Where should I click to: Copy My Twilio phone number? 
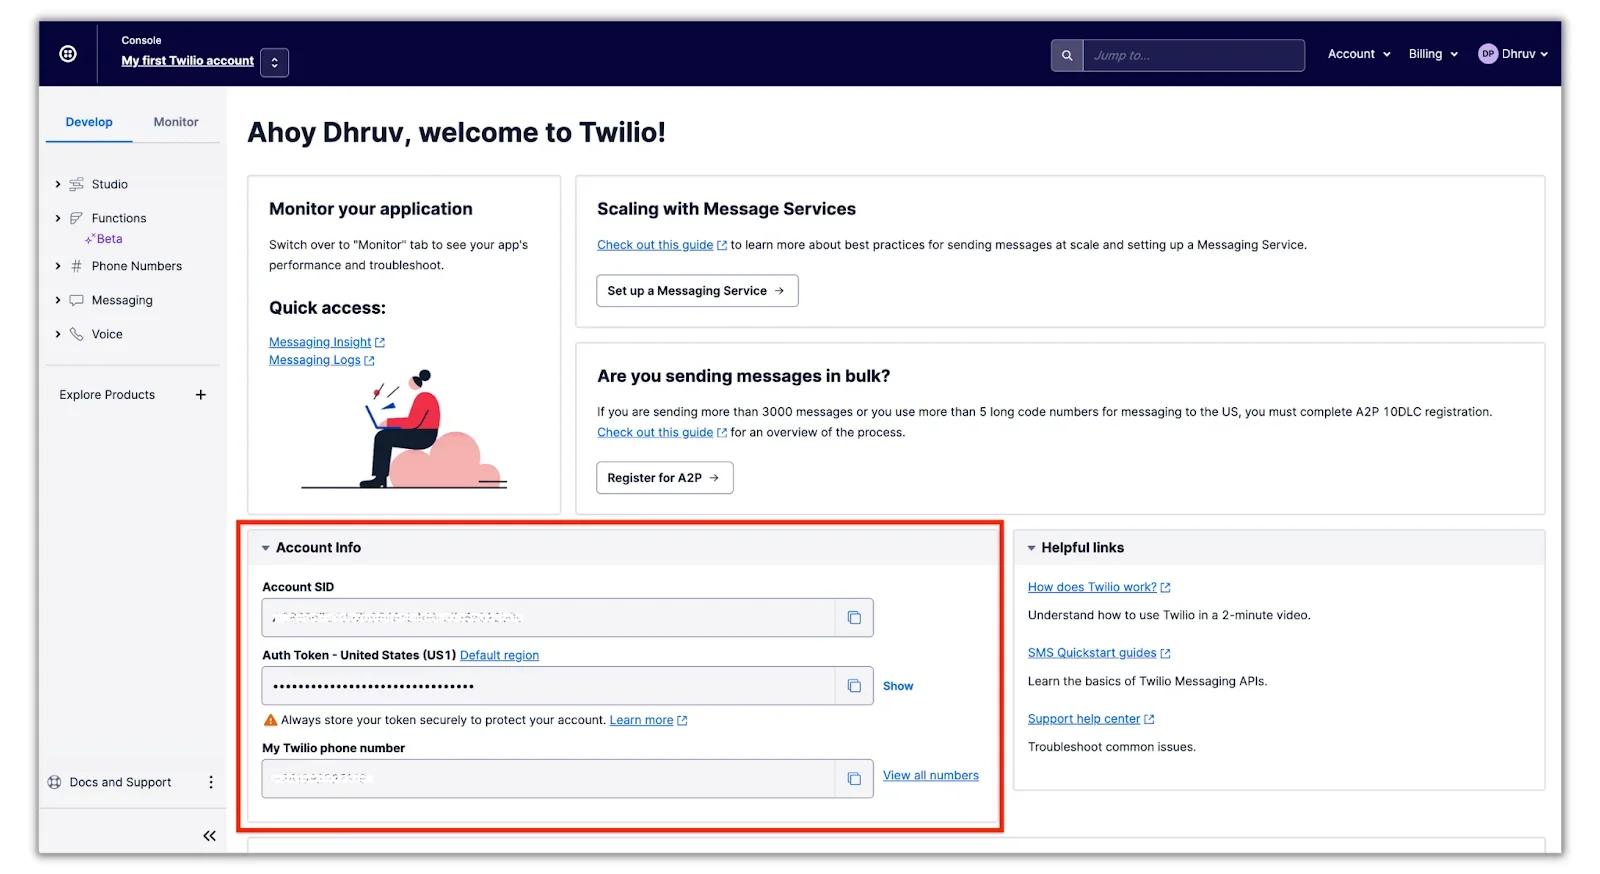pyautogui.click(x=853, y=779)
